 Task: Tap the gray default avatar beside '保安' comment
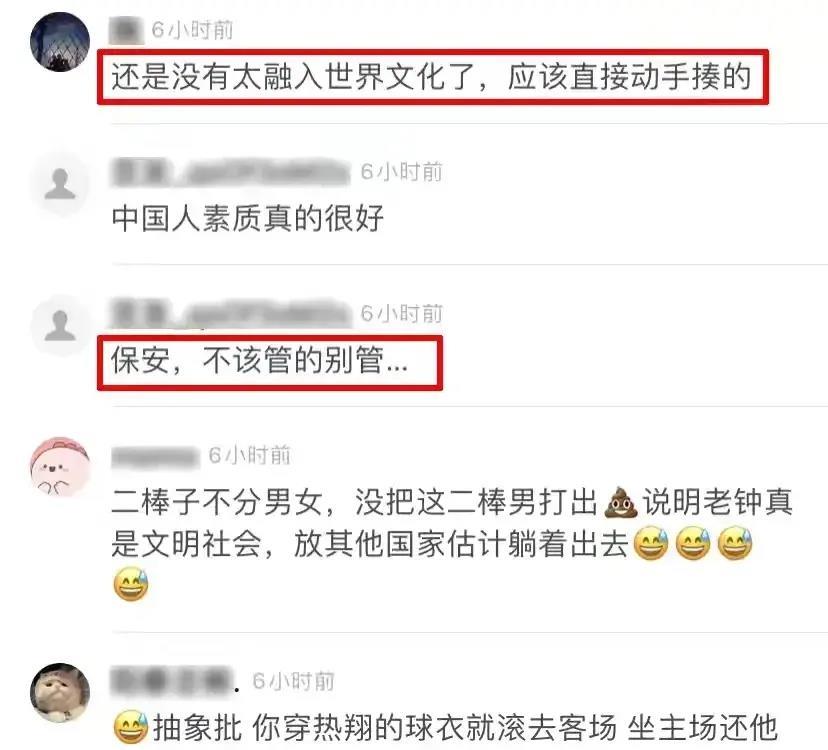click(x=60, y=326)
